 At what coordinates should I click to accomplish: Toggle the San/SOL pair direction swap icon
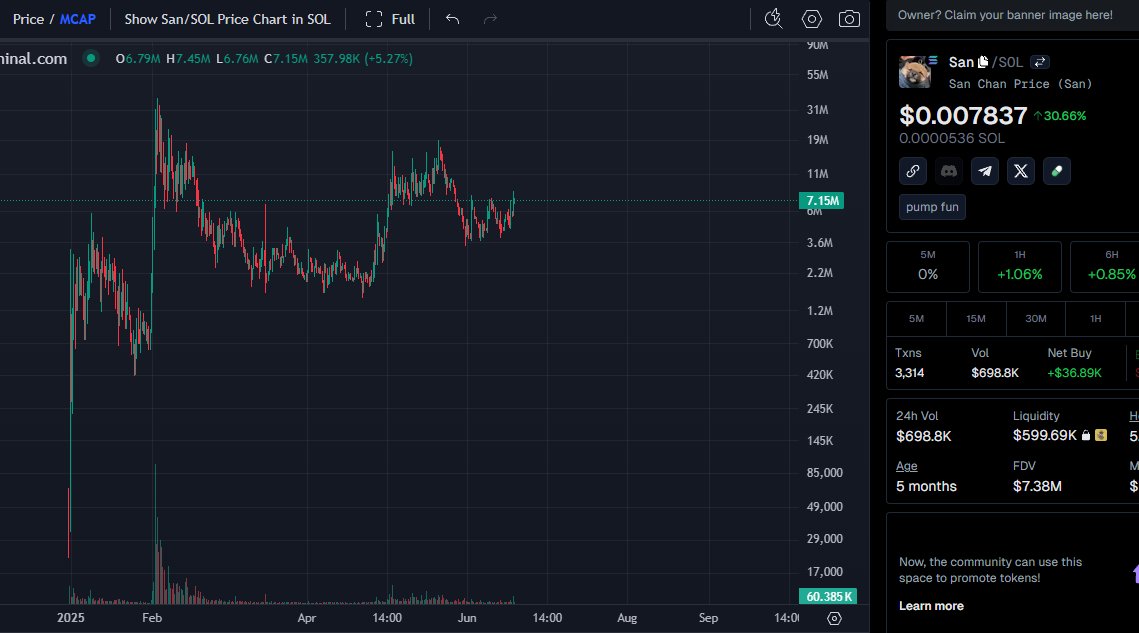(x=1039, y=61)
